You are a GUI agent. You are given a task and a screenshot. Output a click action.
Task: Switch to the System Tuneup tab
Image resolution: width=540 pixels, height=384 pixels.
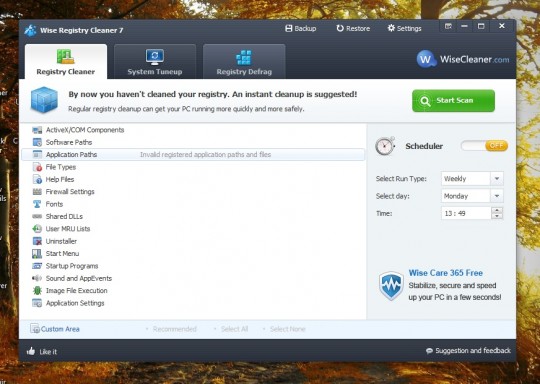155,62
